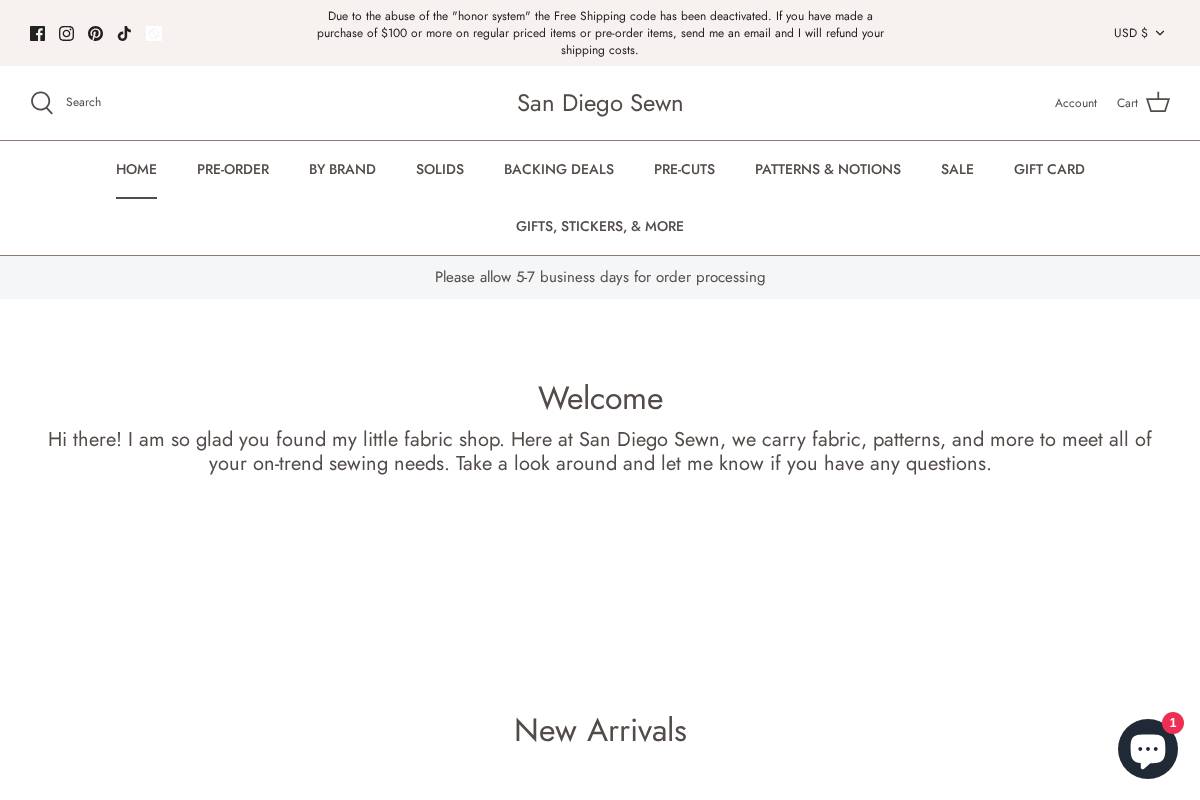Open the PATTERNS & NOTIONS menu
This screenshot has width=1200, height=800.
[x=828, y=169]
